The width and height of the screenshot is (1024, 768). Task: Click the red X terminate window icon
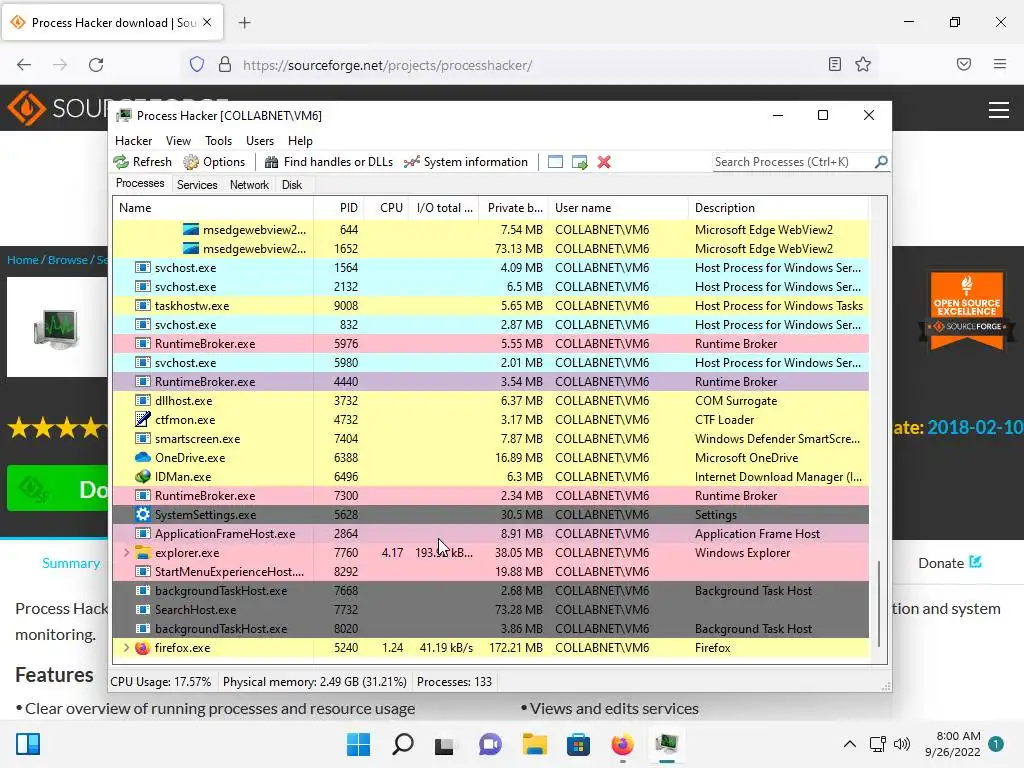(604, 162)
